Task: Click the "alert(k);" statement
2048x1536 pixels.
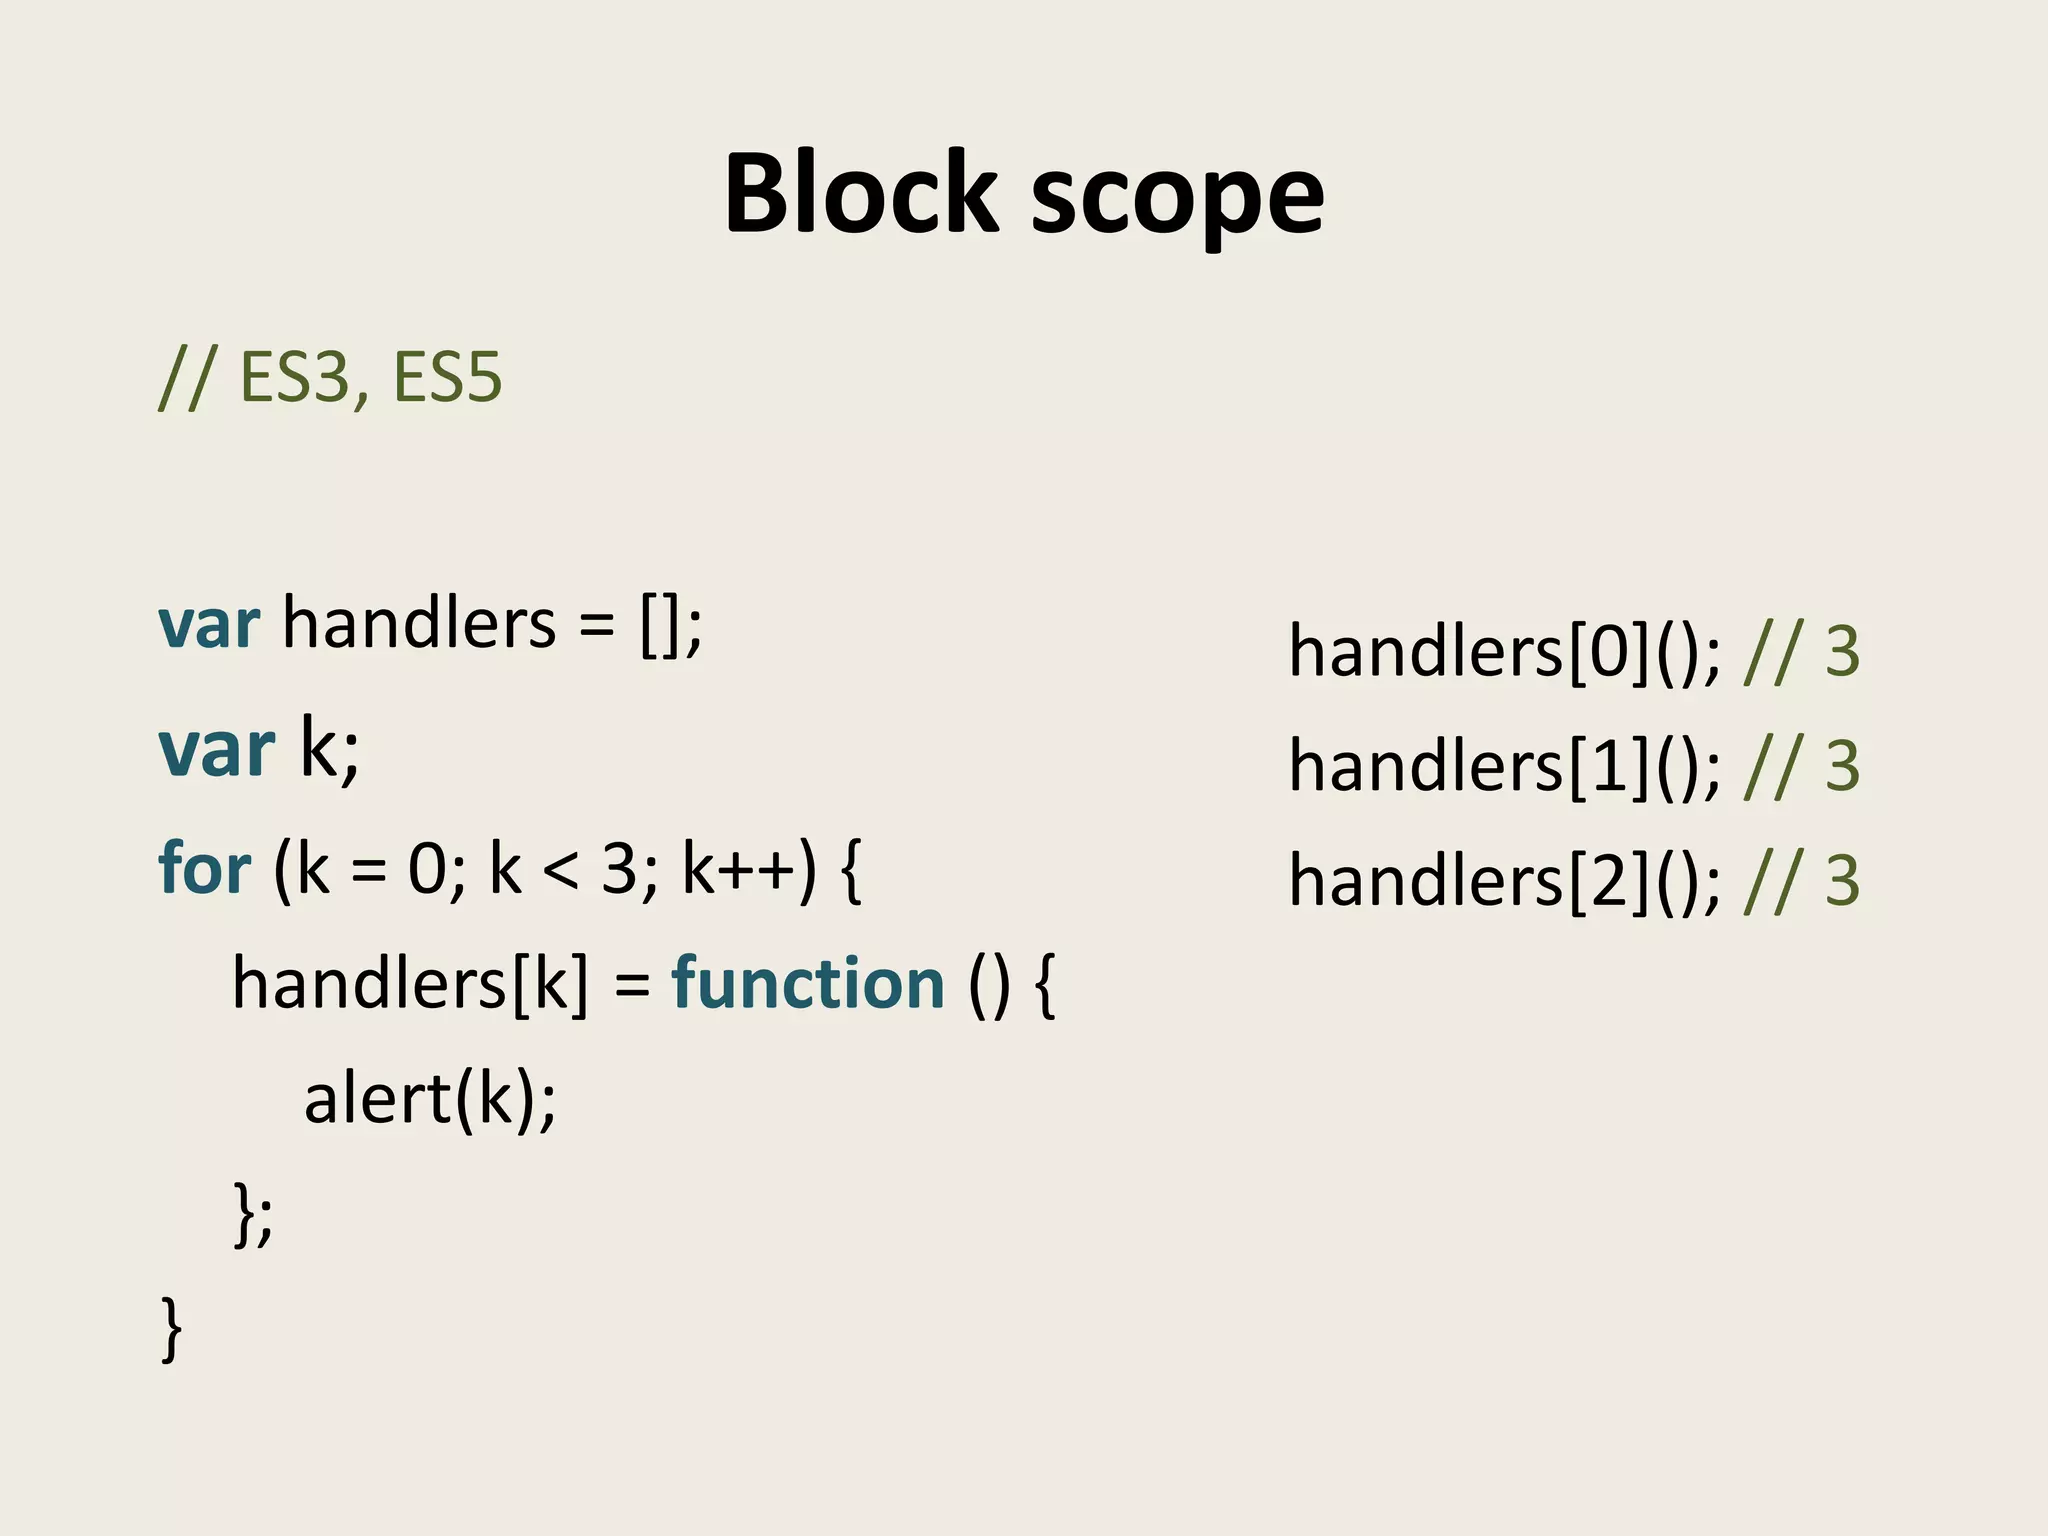Action: point(430,1100)
